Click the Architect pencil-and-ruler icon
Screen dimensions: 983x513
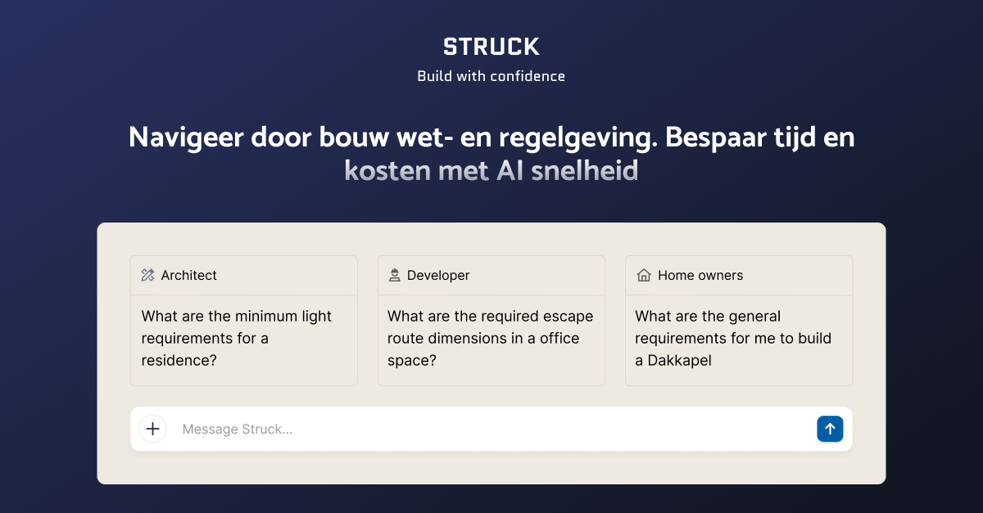click(x=147, y=275)
